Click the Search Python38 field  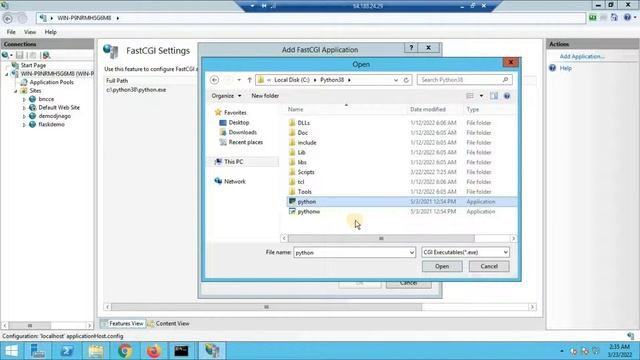tap(460, 80)
